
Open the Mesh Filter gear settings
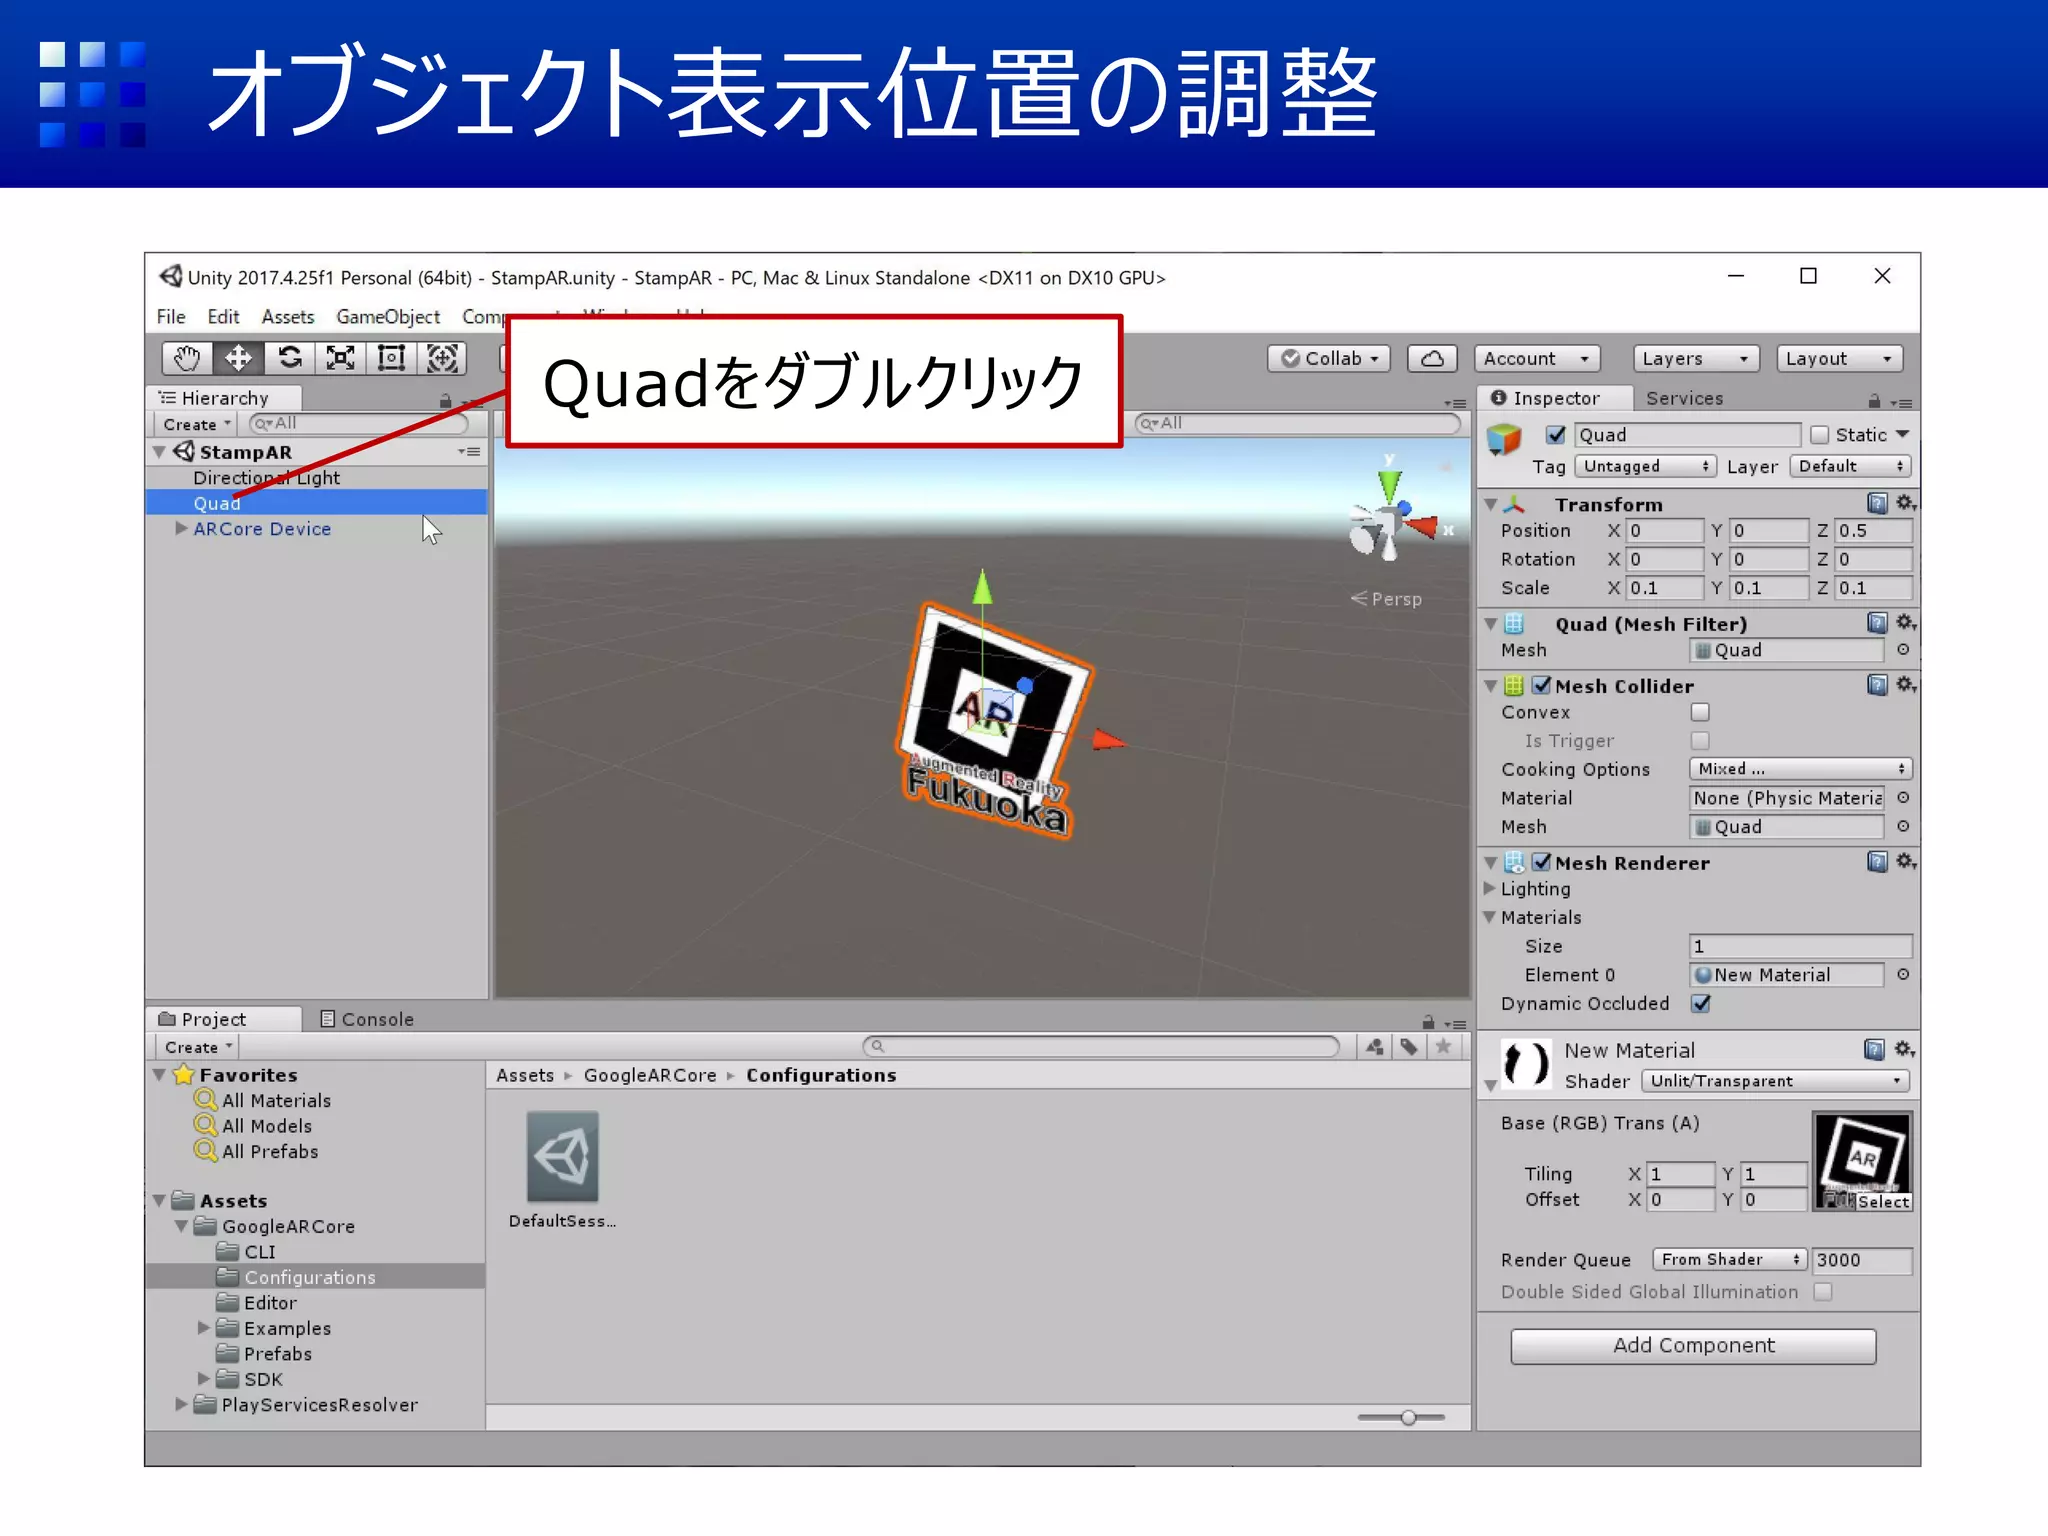pyautogui.click(x=1905, y=622)
